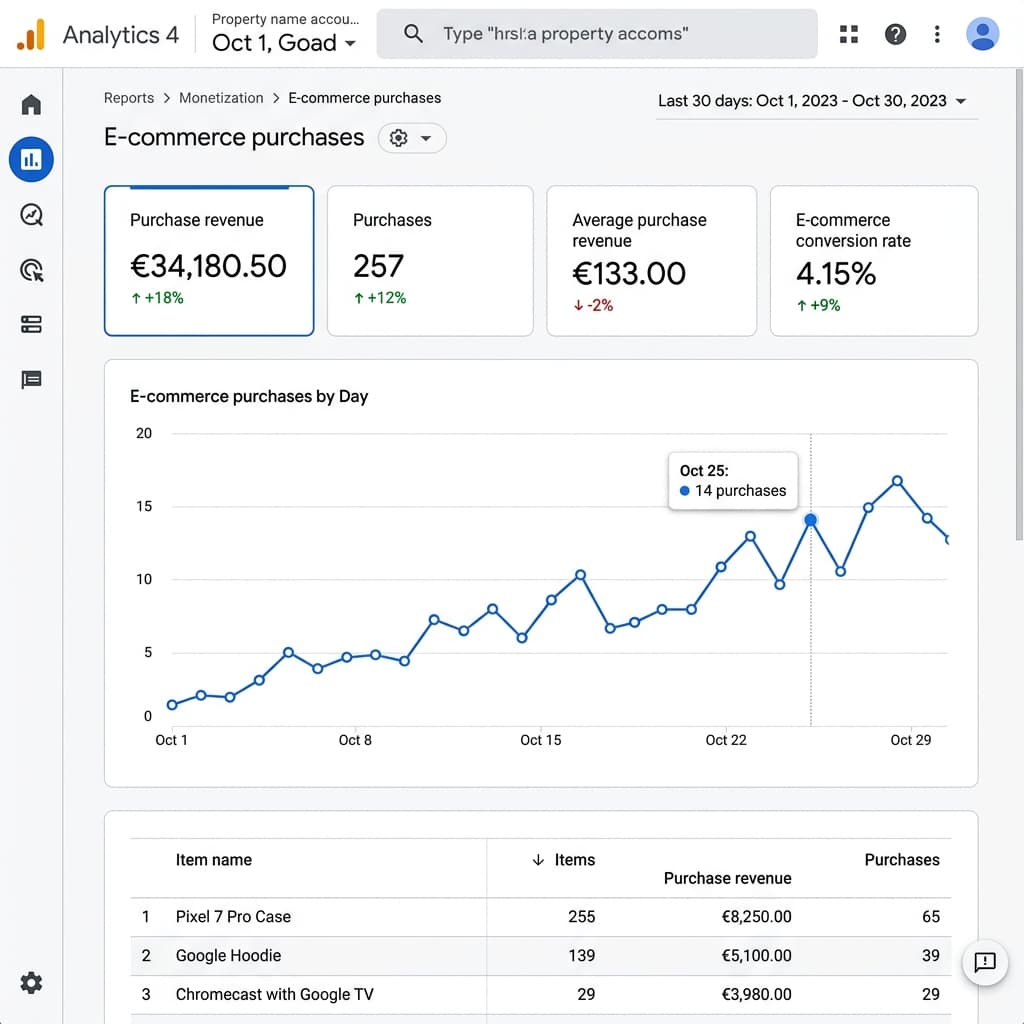Click E-commerce purchases breadcrumb
The height and width of the screenshot is (1024, 1024).
click(x=364, y=98)
